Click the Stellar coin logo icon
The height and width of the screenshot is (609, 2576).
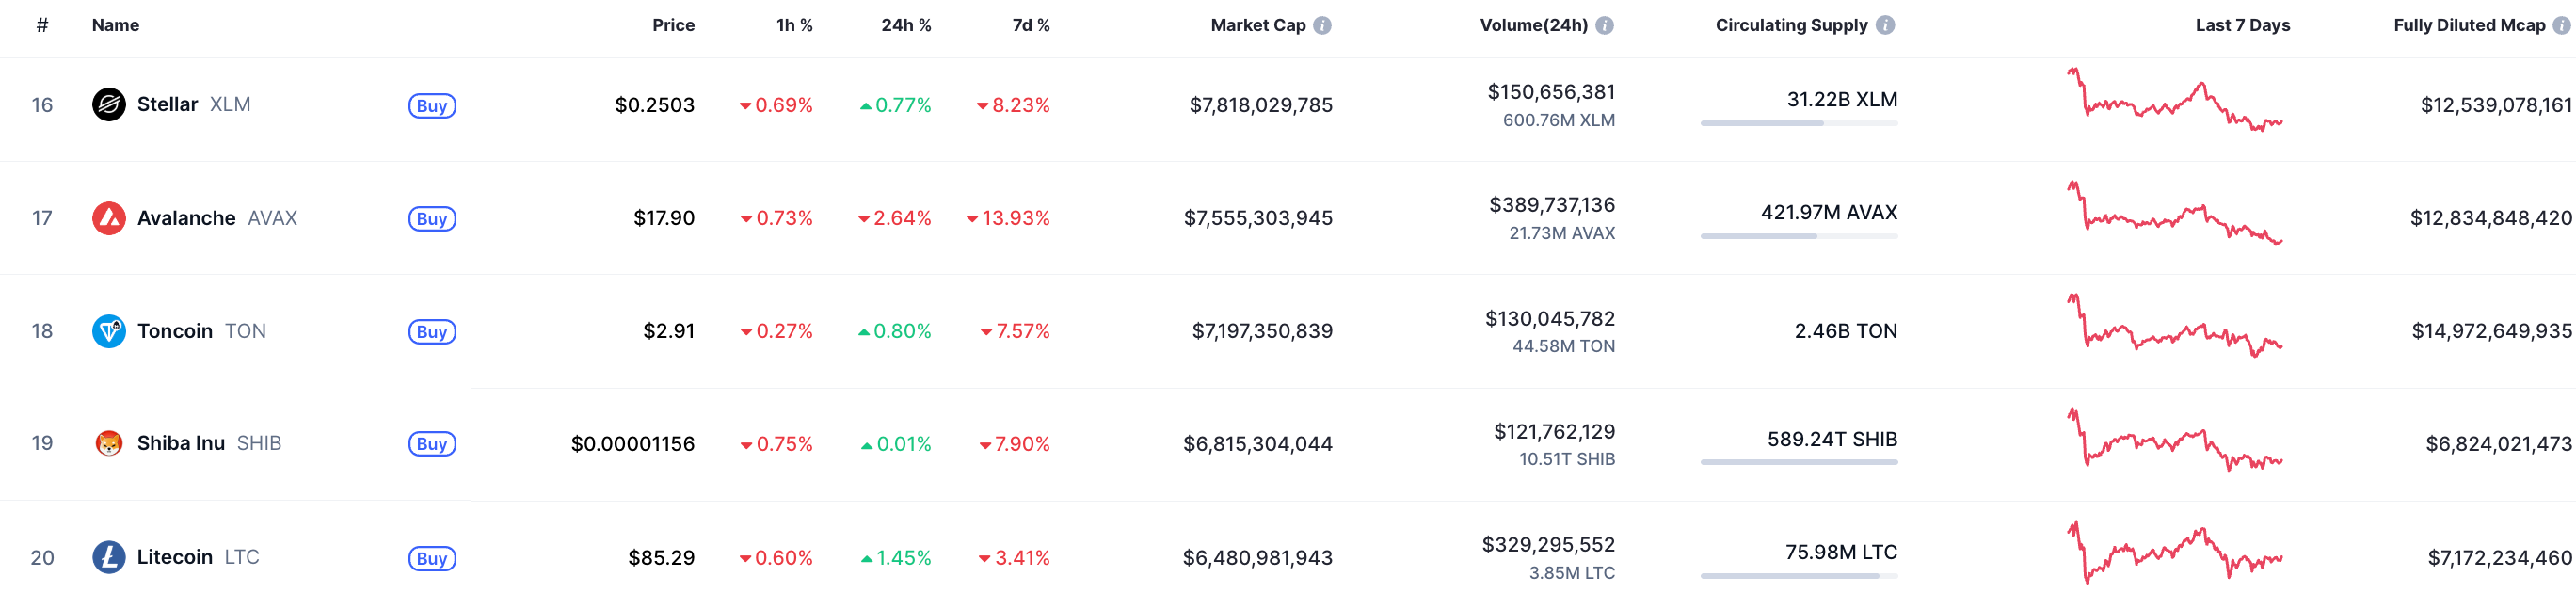[x=108, y=105]
